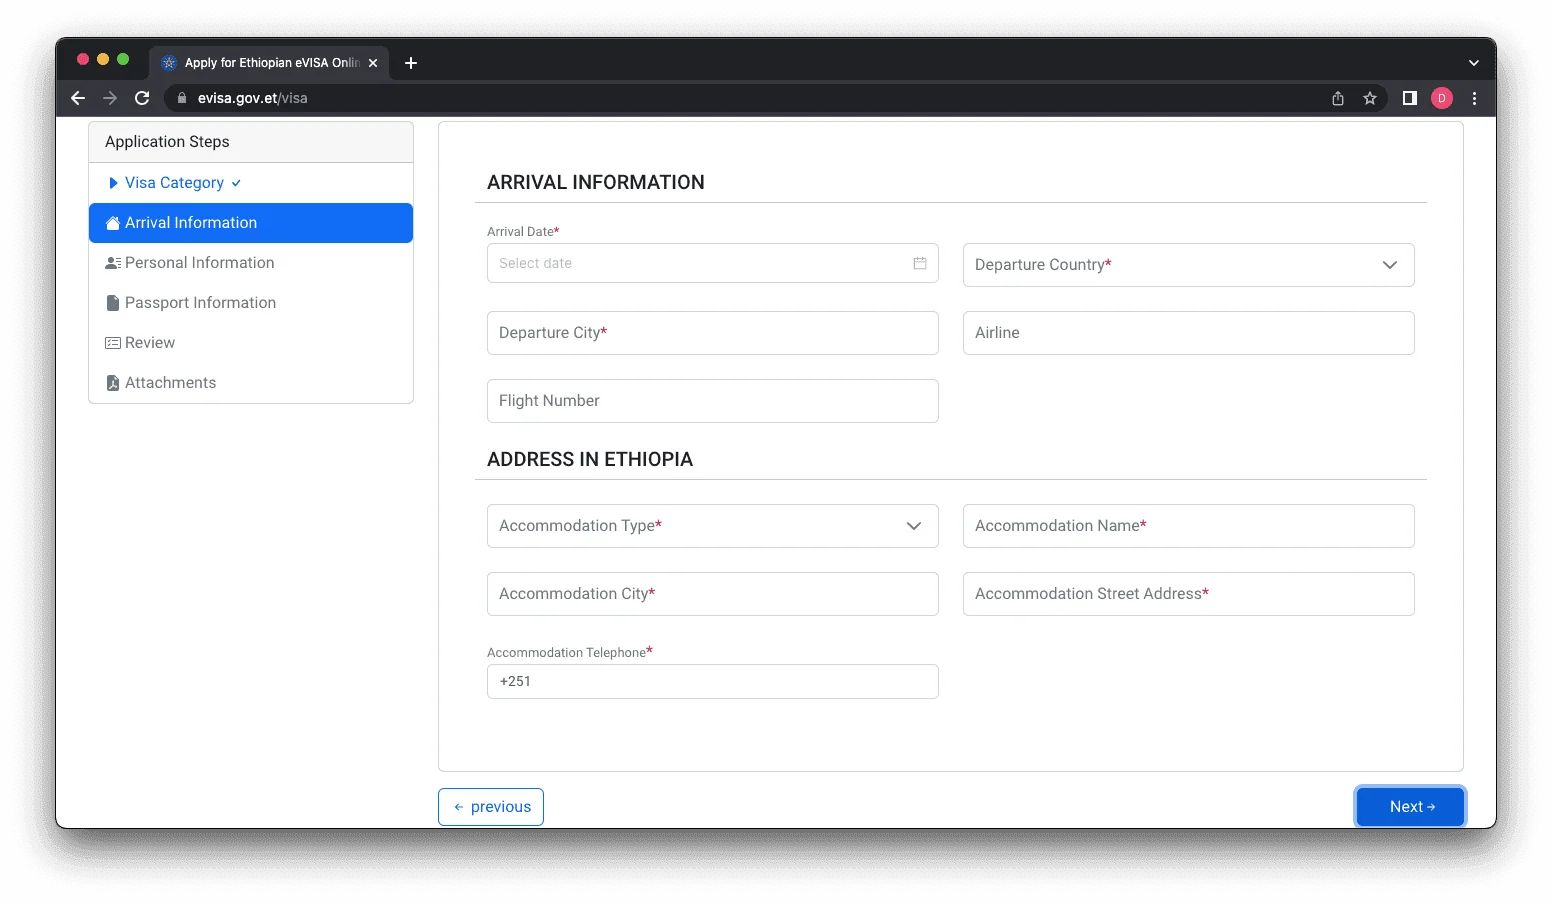Open a new browser tab

[x=410, y=63]
